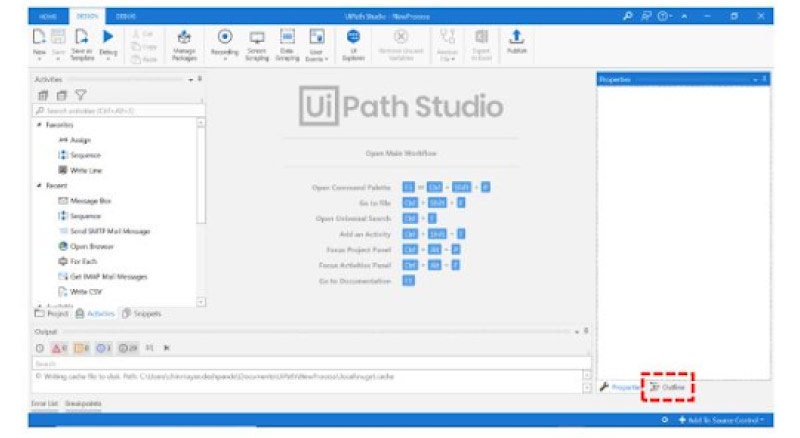
Task: Launch Data Scraping
Action: point(287,45)
